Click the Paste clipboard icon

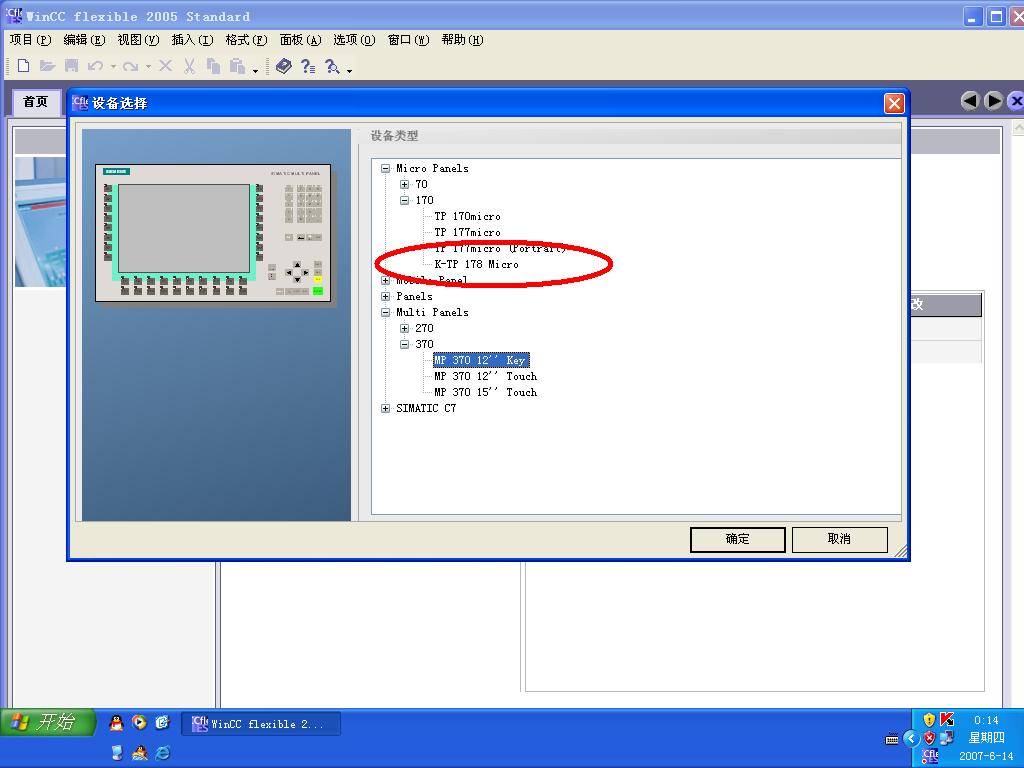(x=237, y=66)
